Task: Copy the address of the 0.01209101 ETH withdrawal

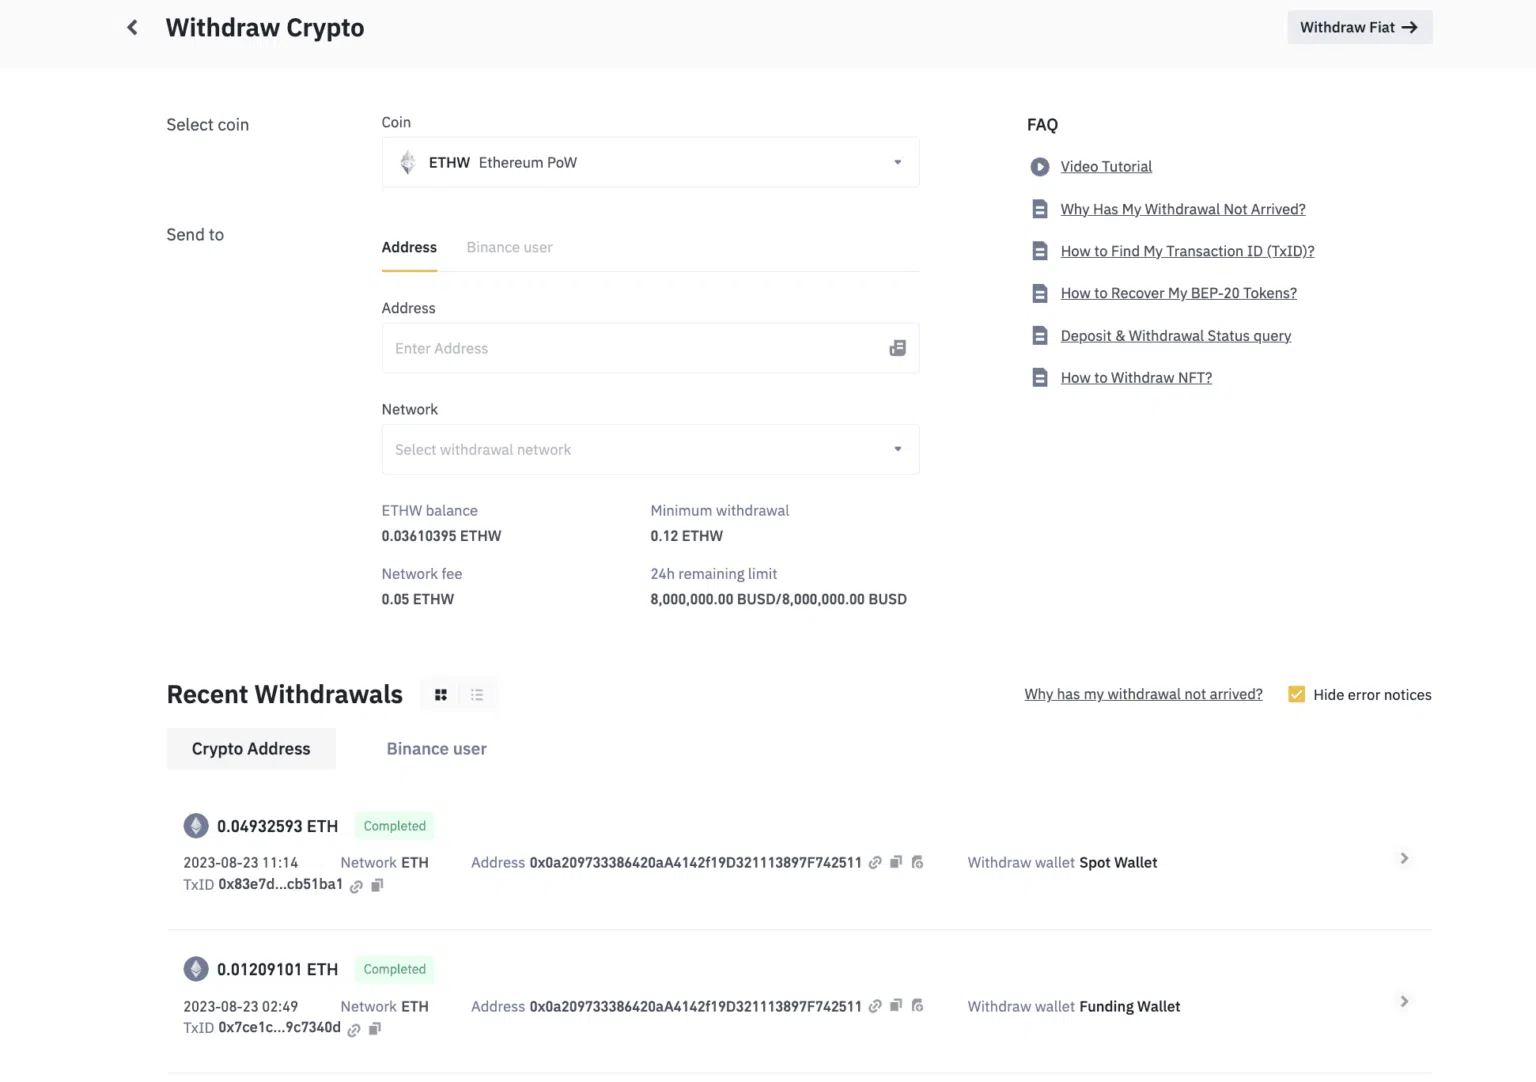Action: [x=896, y=1005]
